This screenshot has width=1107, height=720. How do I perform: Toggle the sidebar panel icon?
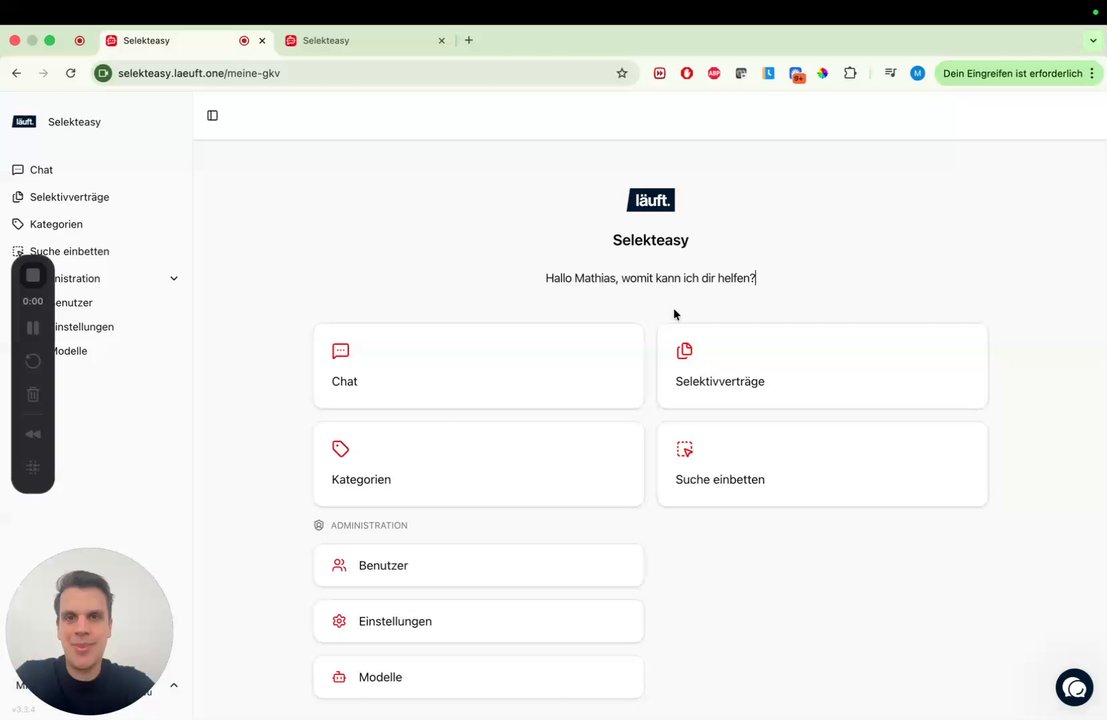tap(213, 116)
